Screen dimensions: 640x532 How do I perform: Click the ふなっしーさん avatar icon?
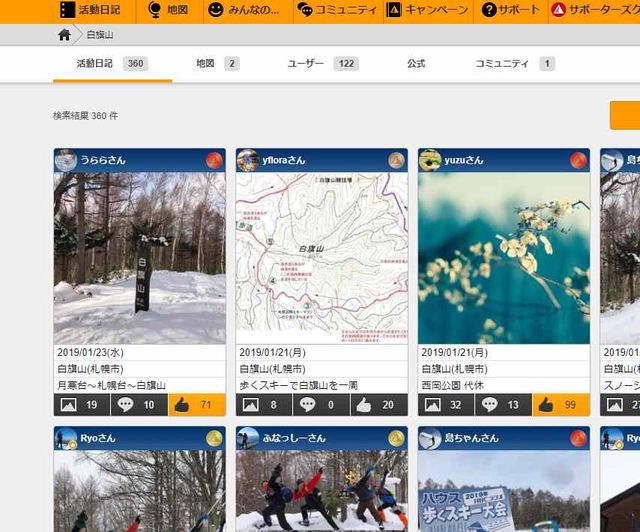click(248, 438)
